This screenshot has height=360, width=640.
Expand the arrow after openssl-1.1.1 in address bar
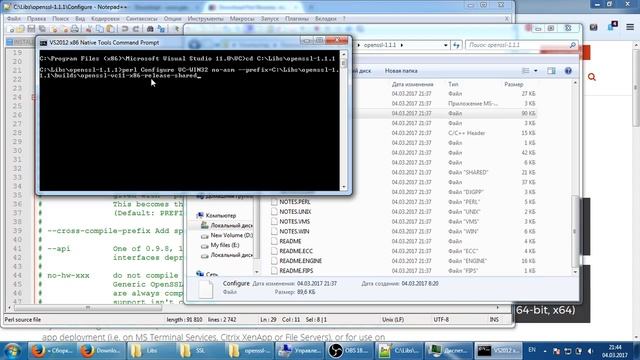pyautogui.click(x=402, y=45)
